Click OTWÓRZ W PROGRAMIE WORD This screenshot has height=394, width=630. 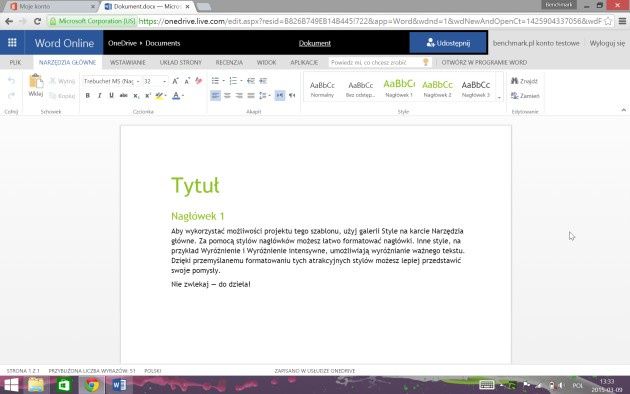tap(484, 62)
